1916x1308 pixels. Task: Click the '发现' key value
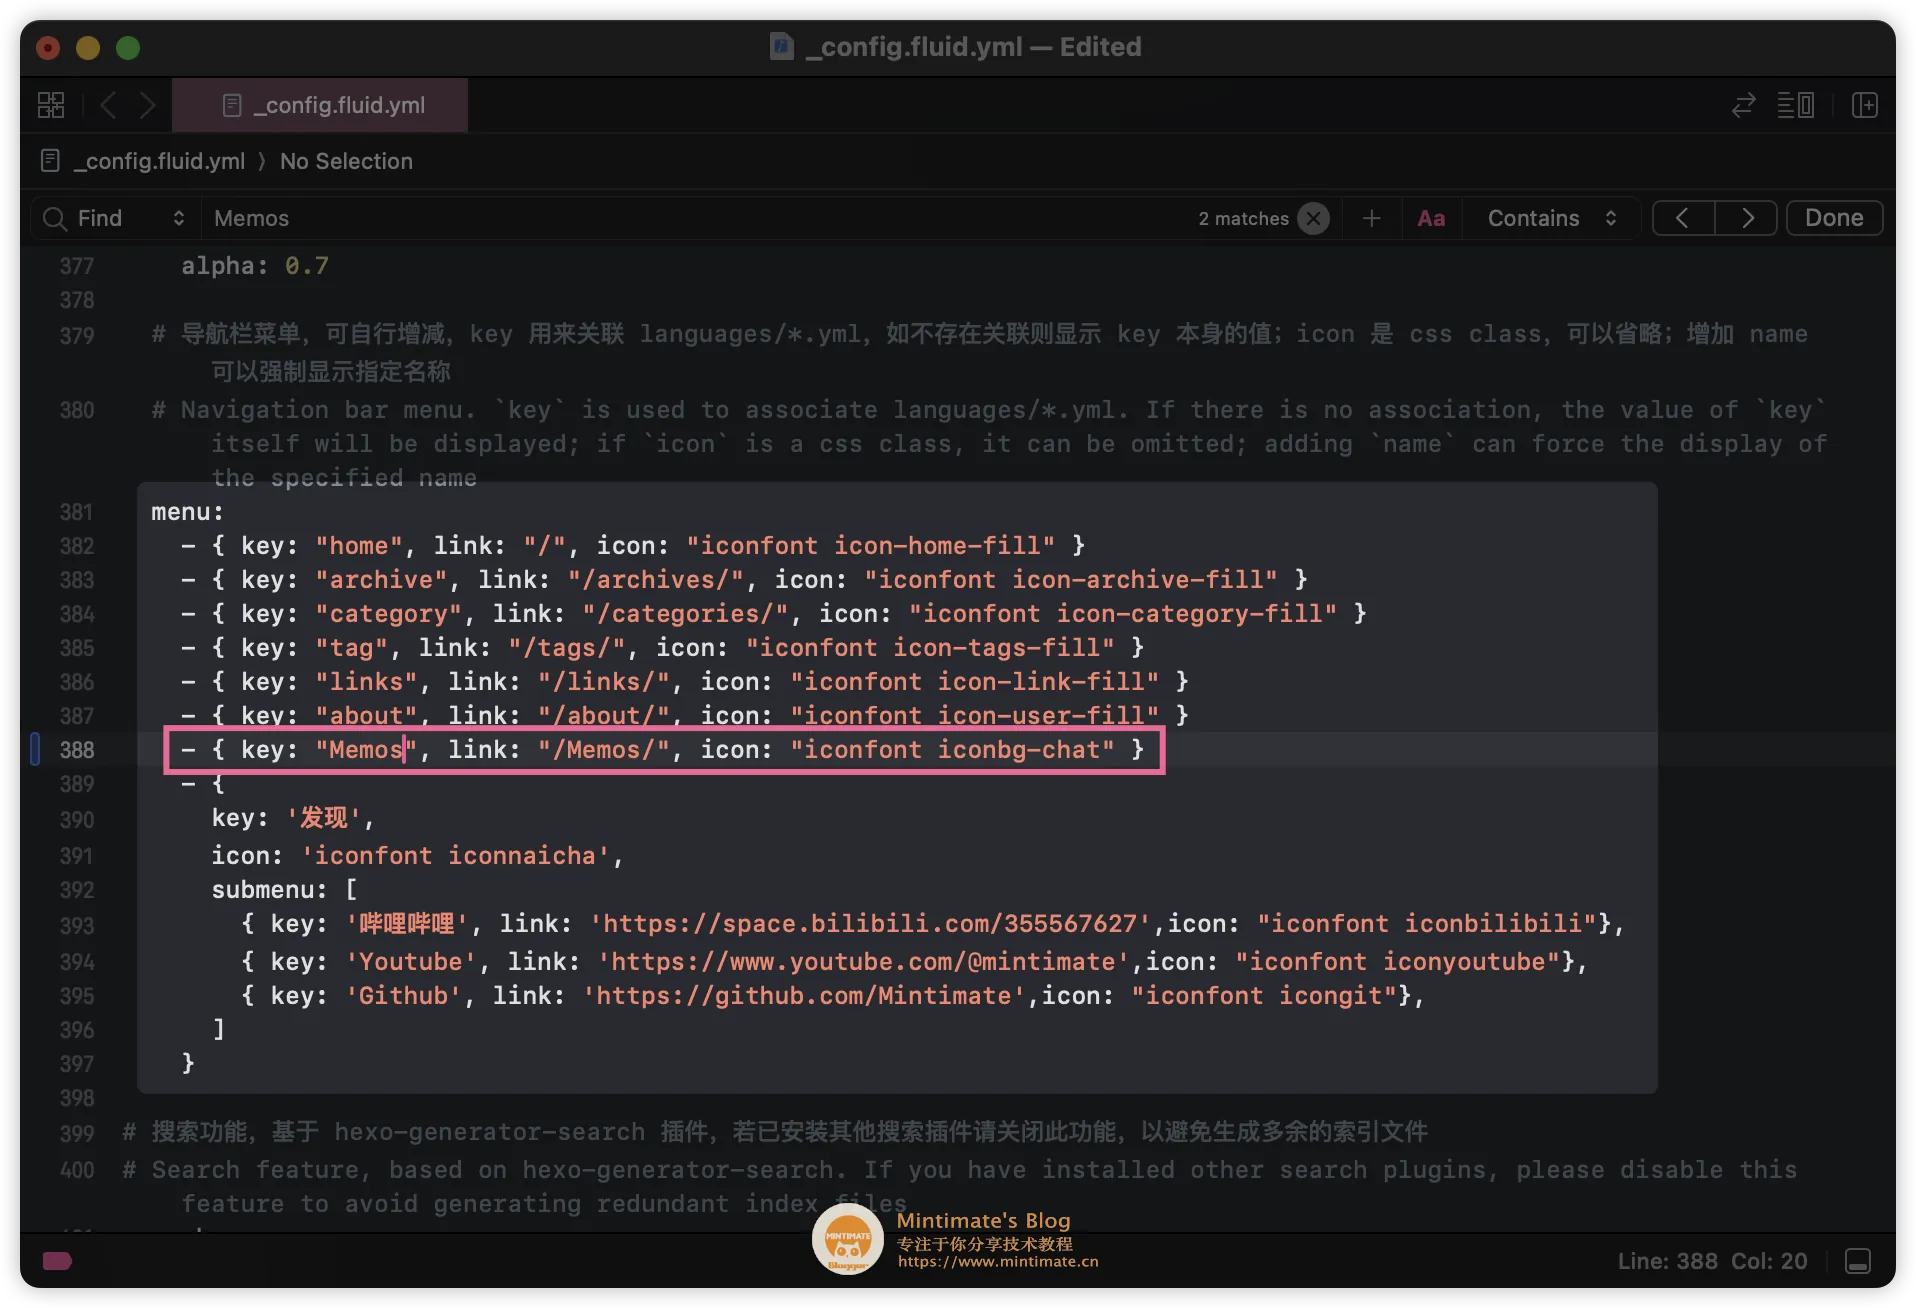323,818
